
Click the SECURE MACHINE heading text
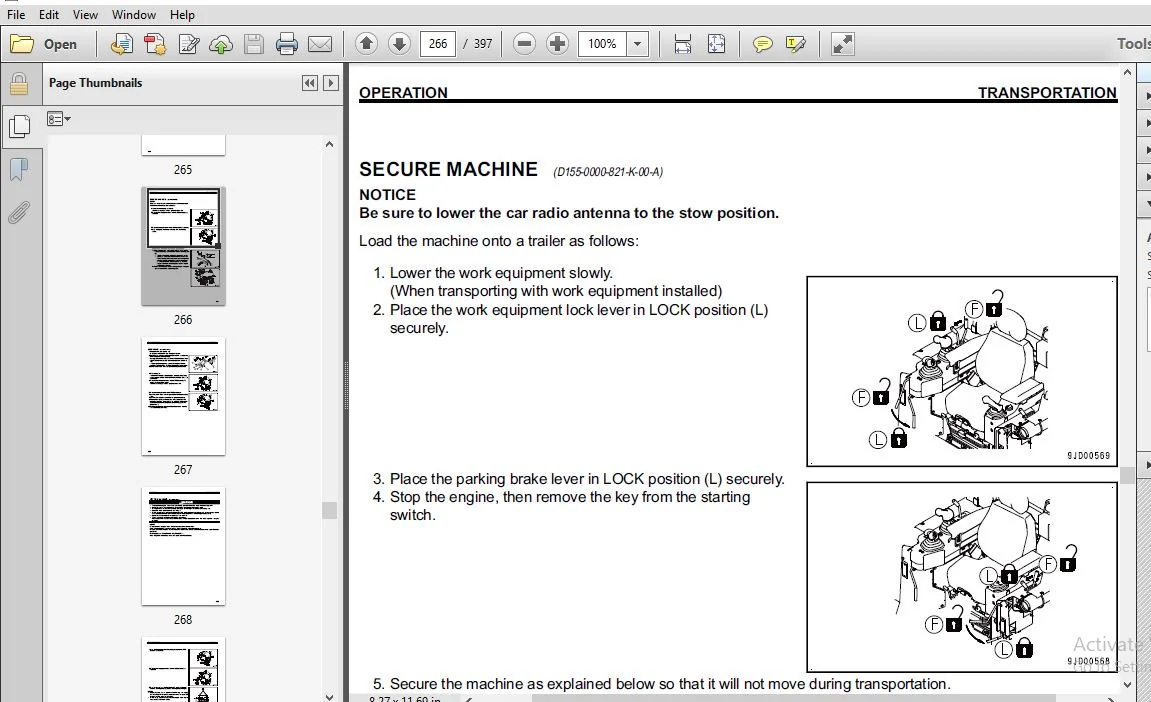coord(449,170)
